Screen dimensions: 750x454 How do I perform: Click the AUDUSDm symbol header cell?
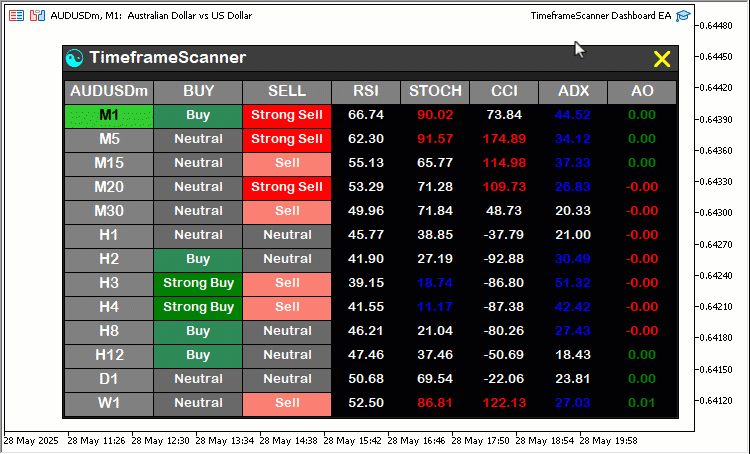coord(109,92)
